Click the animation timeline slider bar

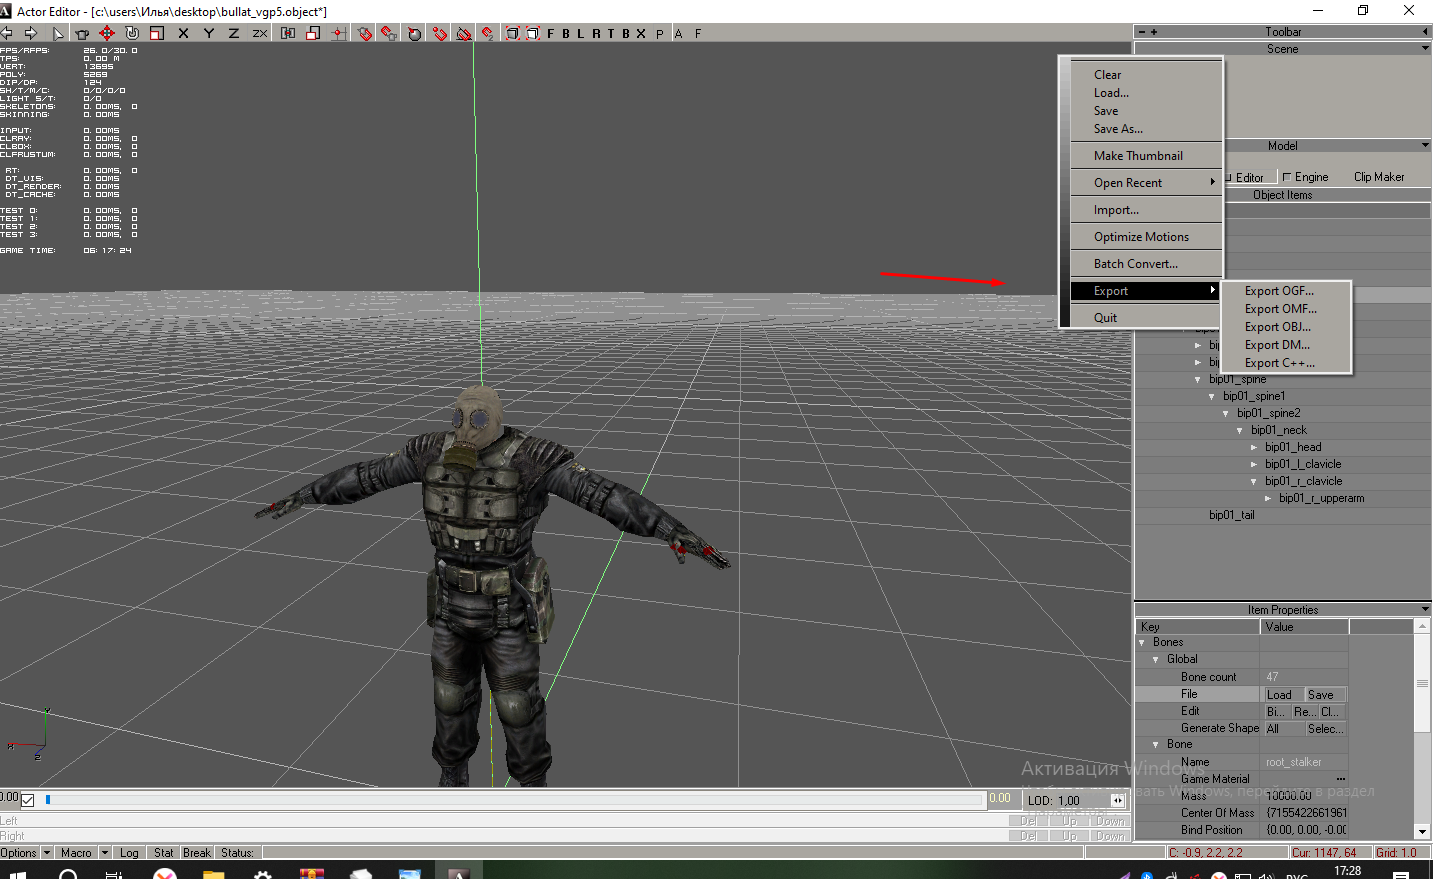tap(514, 800)
